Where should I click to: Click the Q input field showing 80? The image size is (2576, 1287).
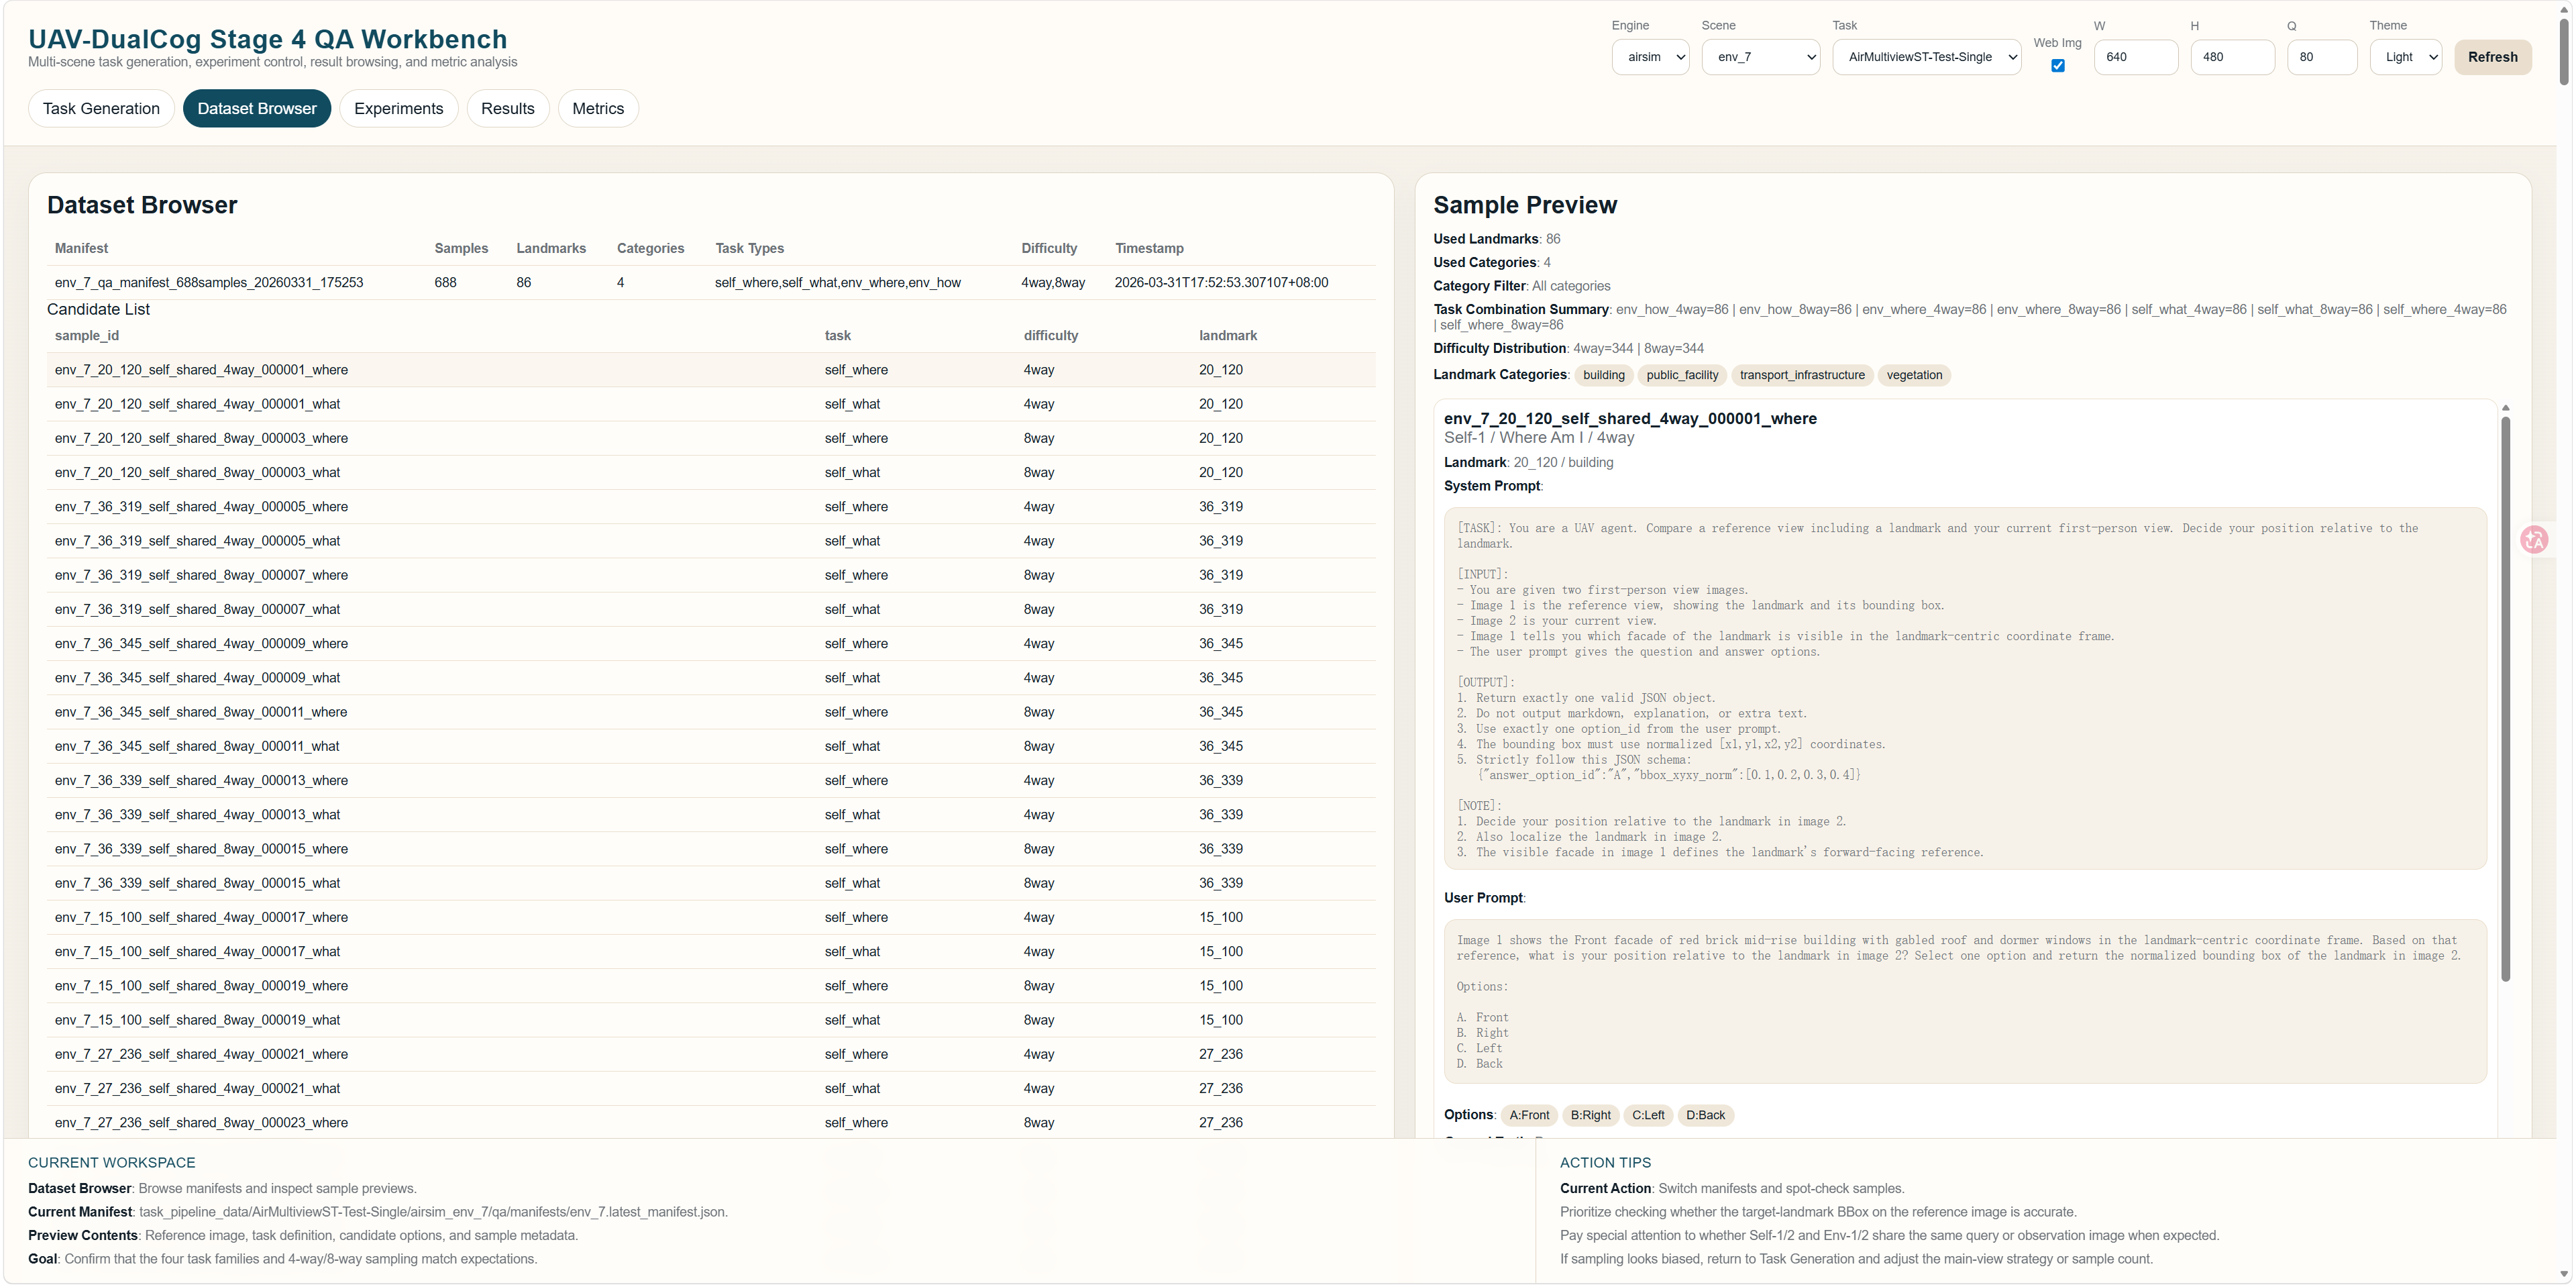[2322, 57]
